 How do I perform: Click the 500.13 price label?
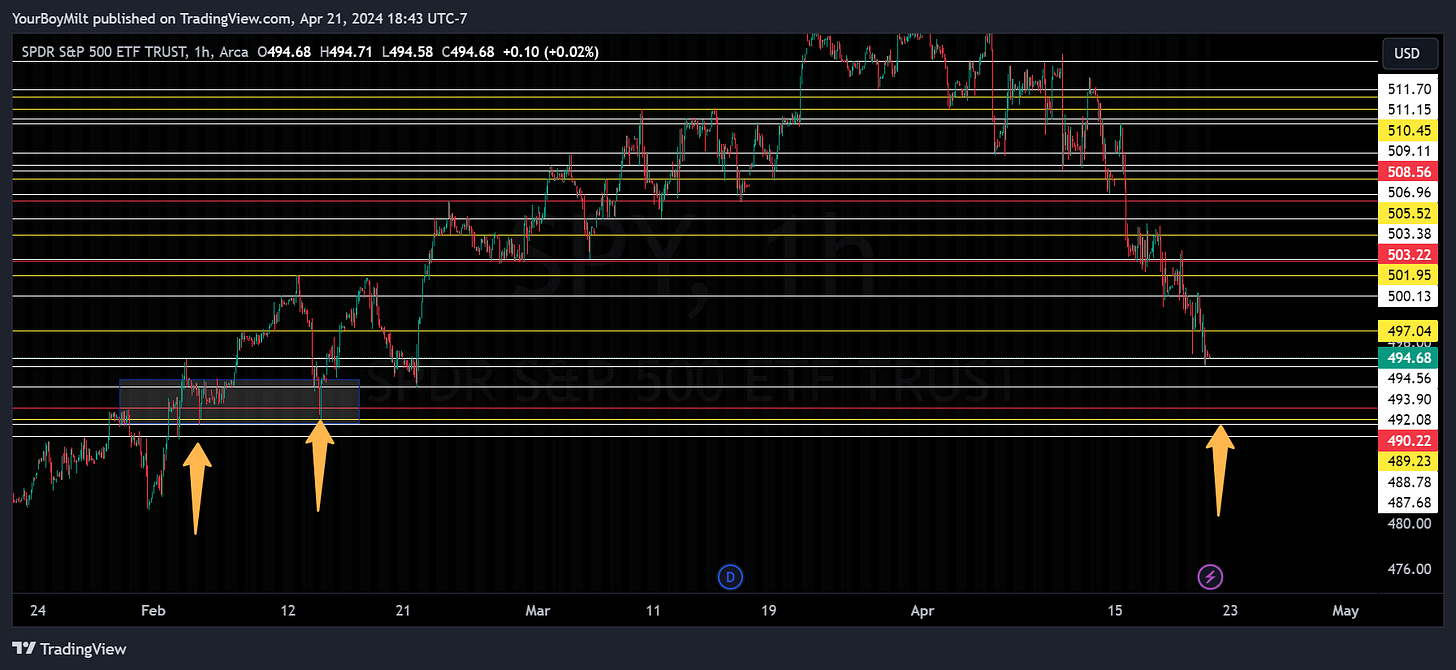[1410, 295]
